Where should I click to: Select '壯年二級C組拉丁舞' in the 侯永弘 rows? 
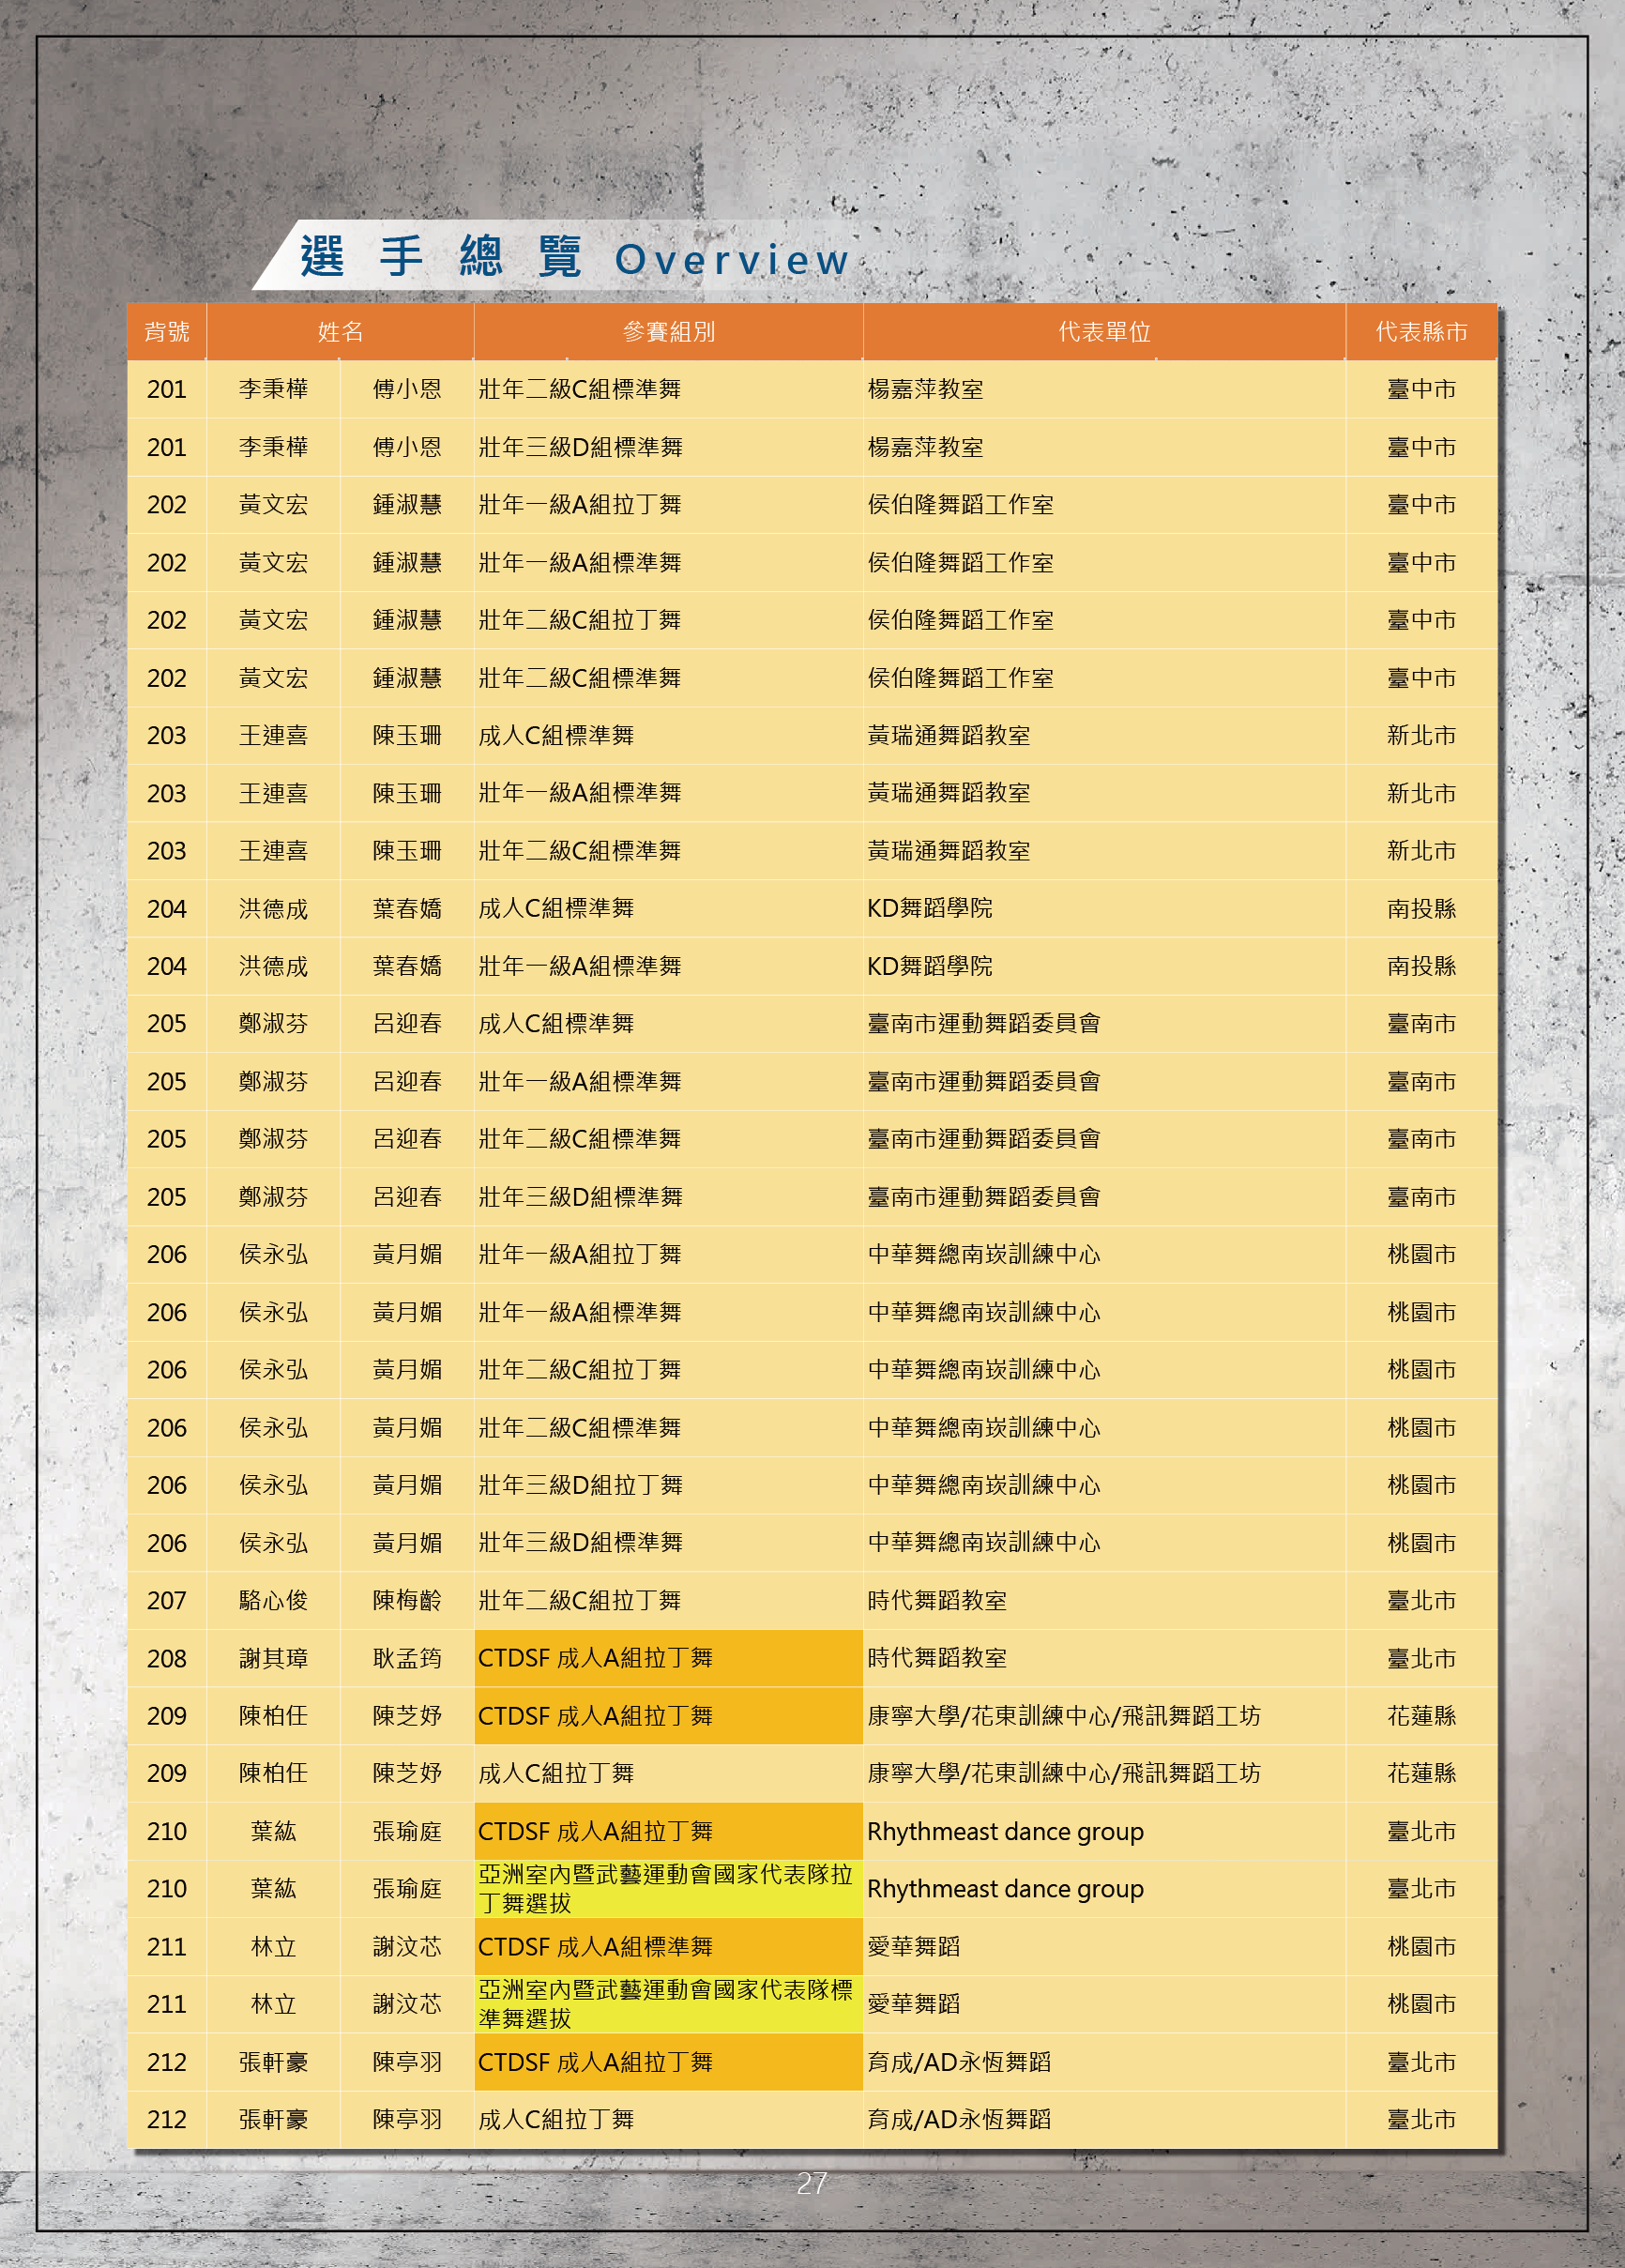pyautogui.click(x=579, y=1370)
